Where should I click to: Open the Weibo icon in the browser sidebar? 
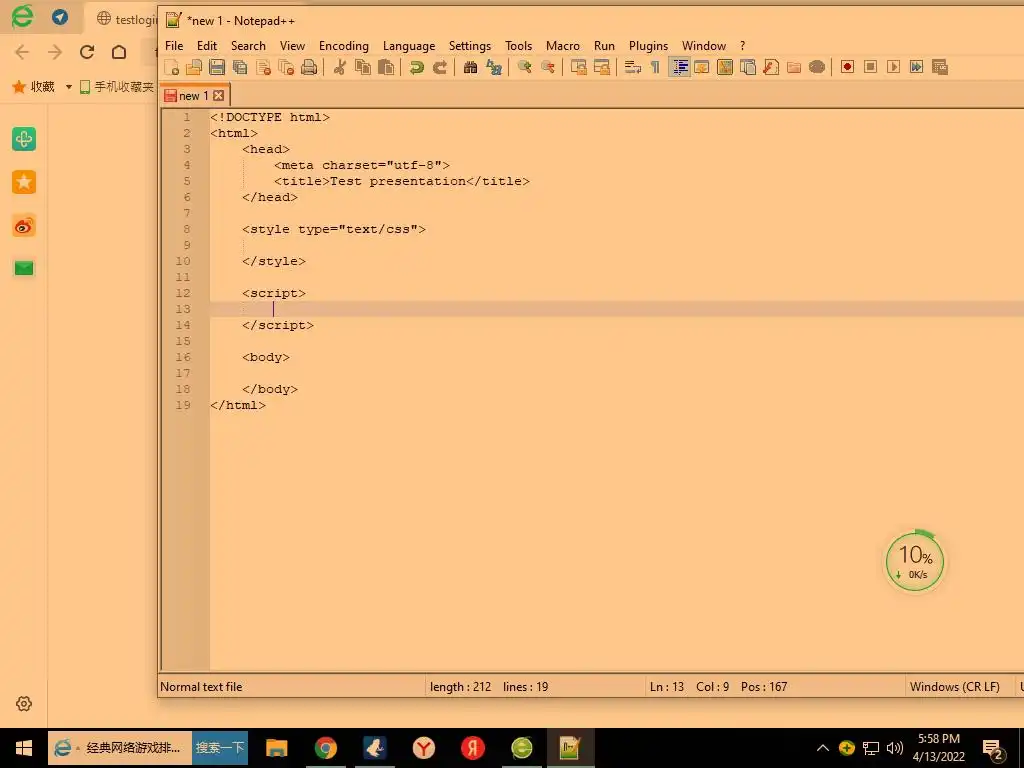pos(24,226)
